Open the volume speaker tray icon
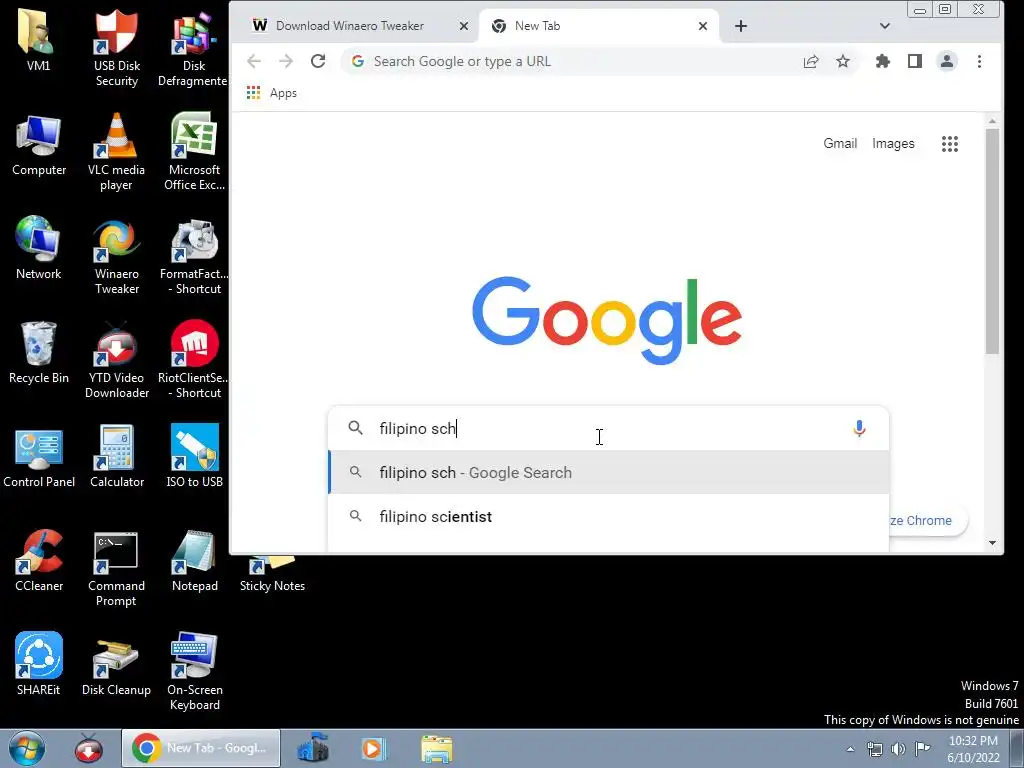Screen dimensions: 1024x768 pyautogui.click(x=899, y=749)
